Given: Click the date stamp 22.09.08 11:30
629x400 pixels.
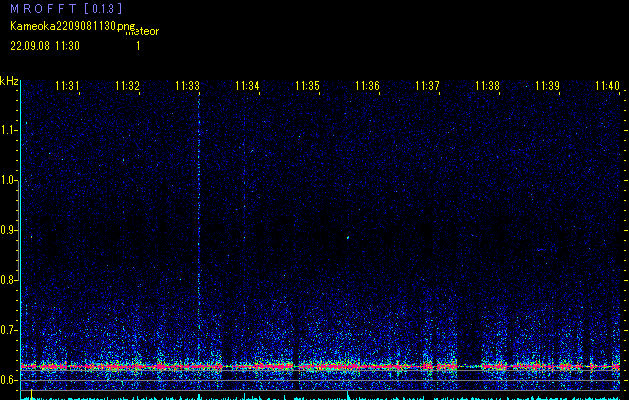Looking at the screenshot, I should (x=45, y=46).
